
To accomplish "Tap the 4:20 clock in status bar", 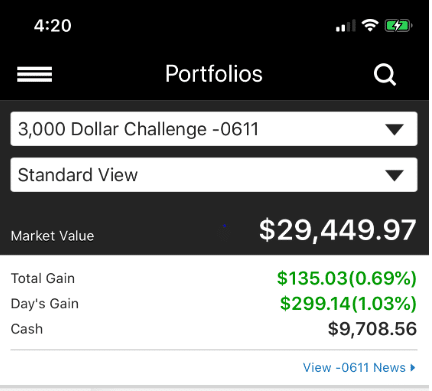I will pos(53,26).
